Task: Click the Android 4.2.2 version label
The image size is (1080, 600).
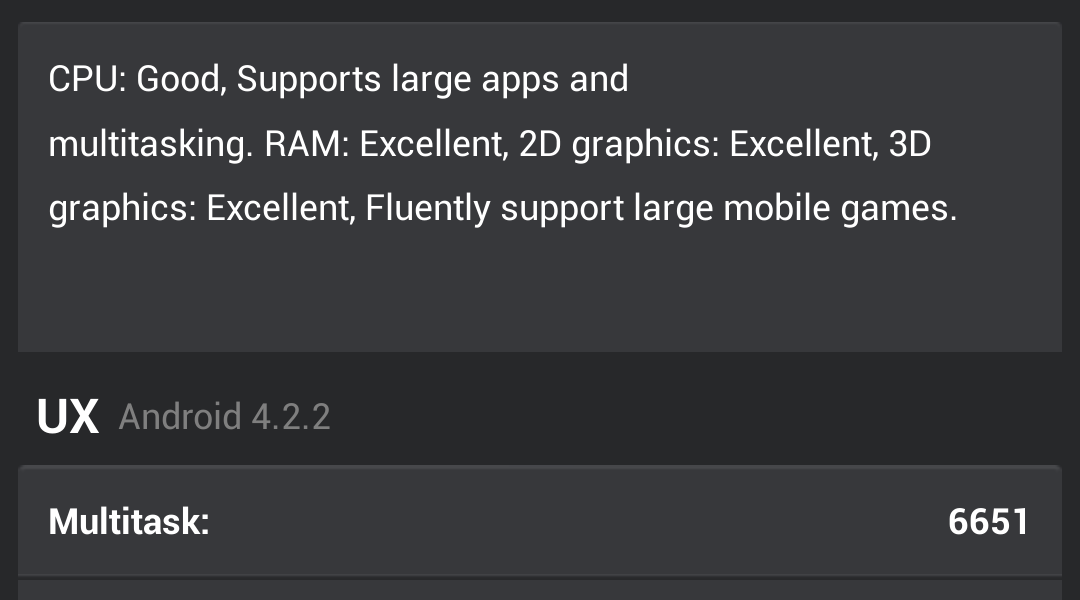Action: click(224, 417)
